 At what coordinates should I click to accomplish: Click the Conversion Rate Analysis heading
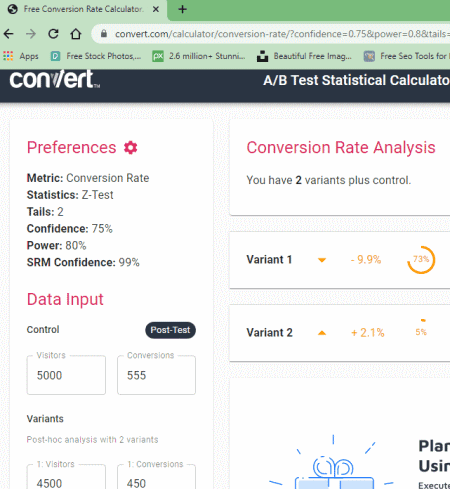(341, 147)
